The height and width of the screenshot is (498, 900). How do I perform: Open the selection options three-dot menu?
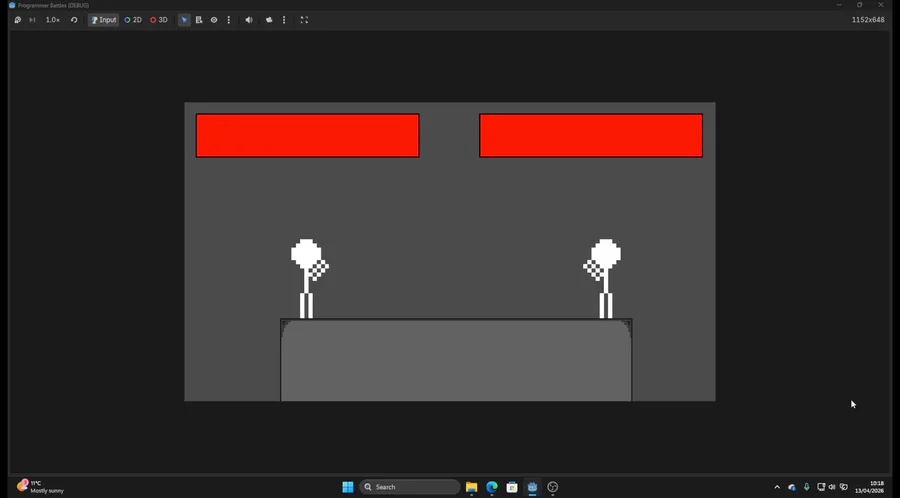228,20
